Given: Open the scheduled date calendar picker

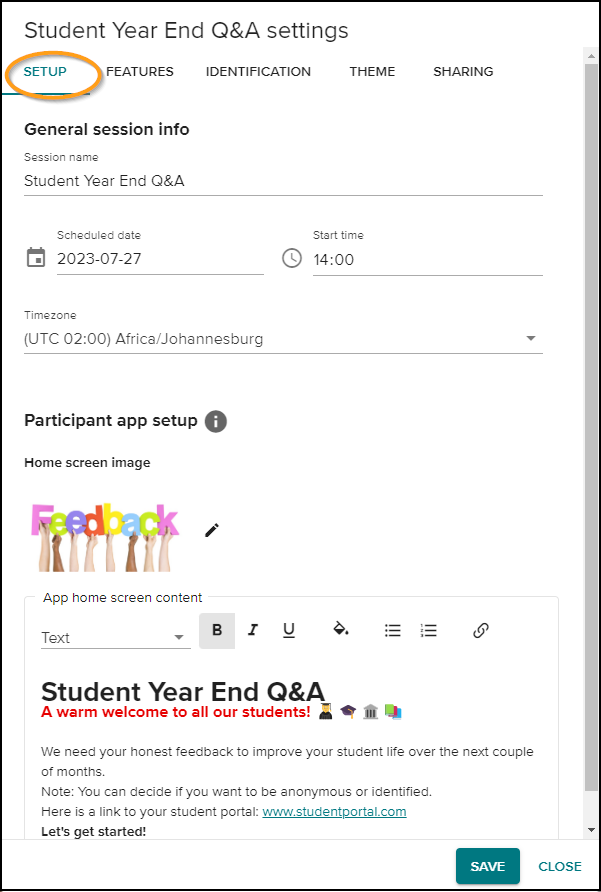Looking at the screenshot, I should [35, 257].
